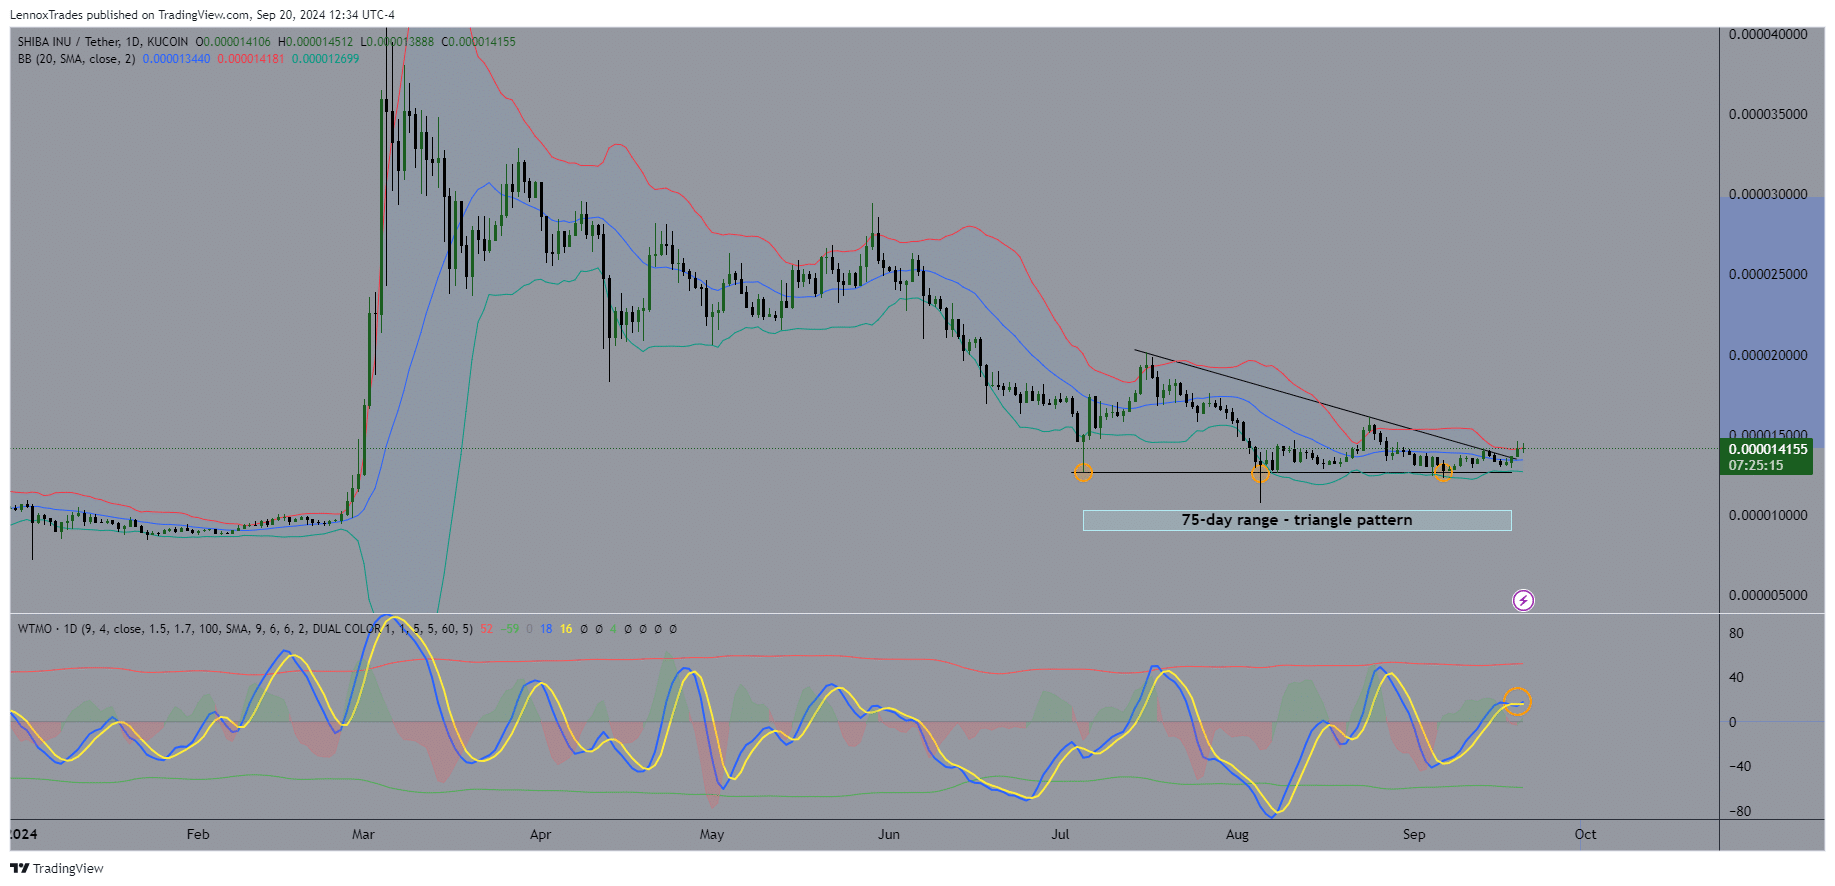Click the WTMO indicator legend label
This screenshot has width=1835, height=886.
click(x=245, y=629)
